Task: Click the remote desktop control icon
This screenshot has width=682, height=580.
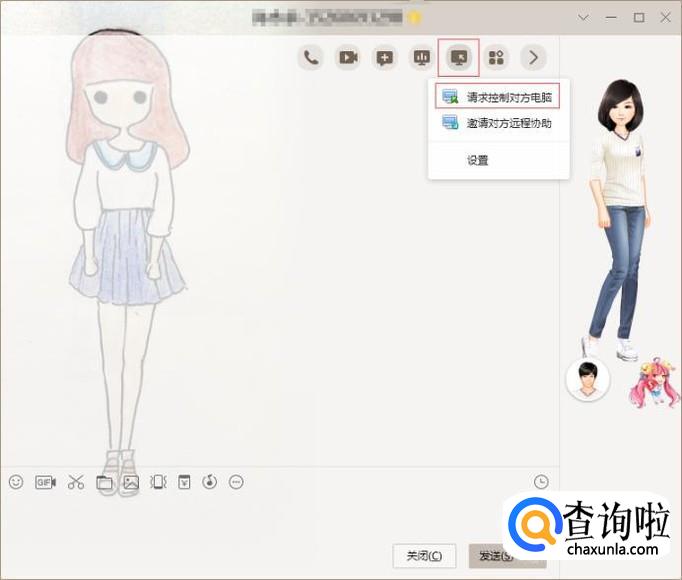Action: click(x=459, y=57)
